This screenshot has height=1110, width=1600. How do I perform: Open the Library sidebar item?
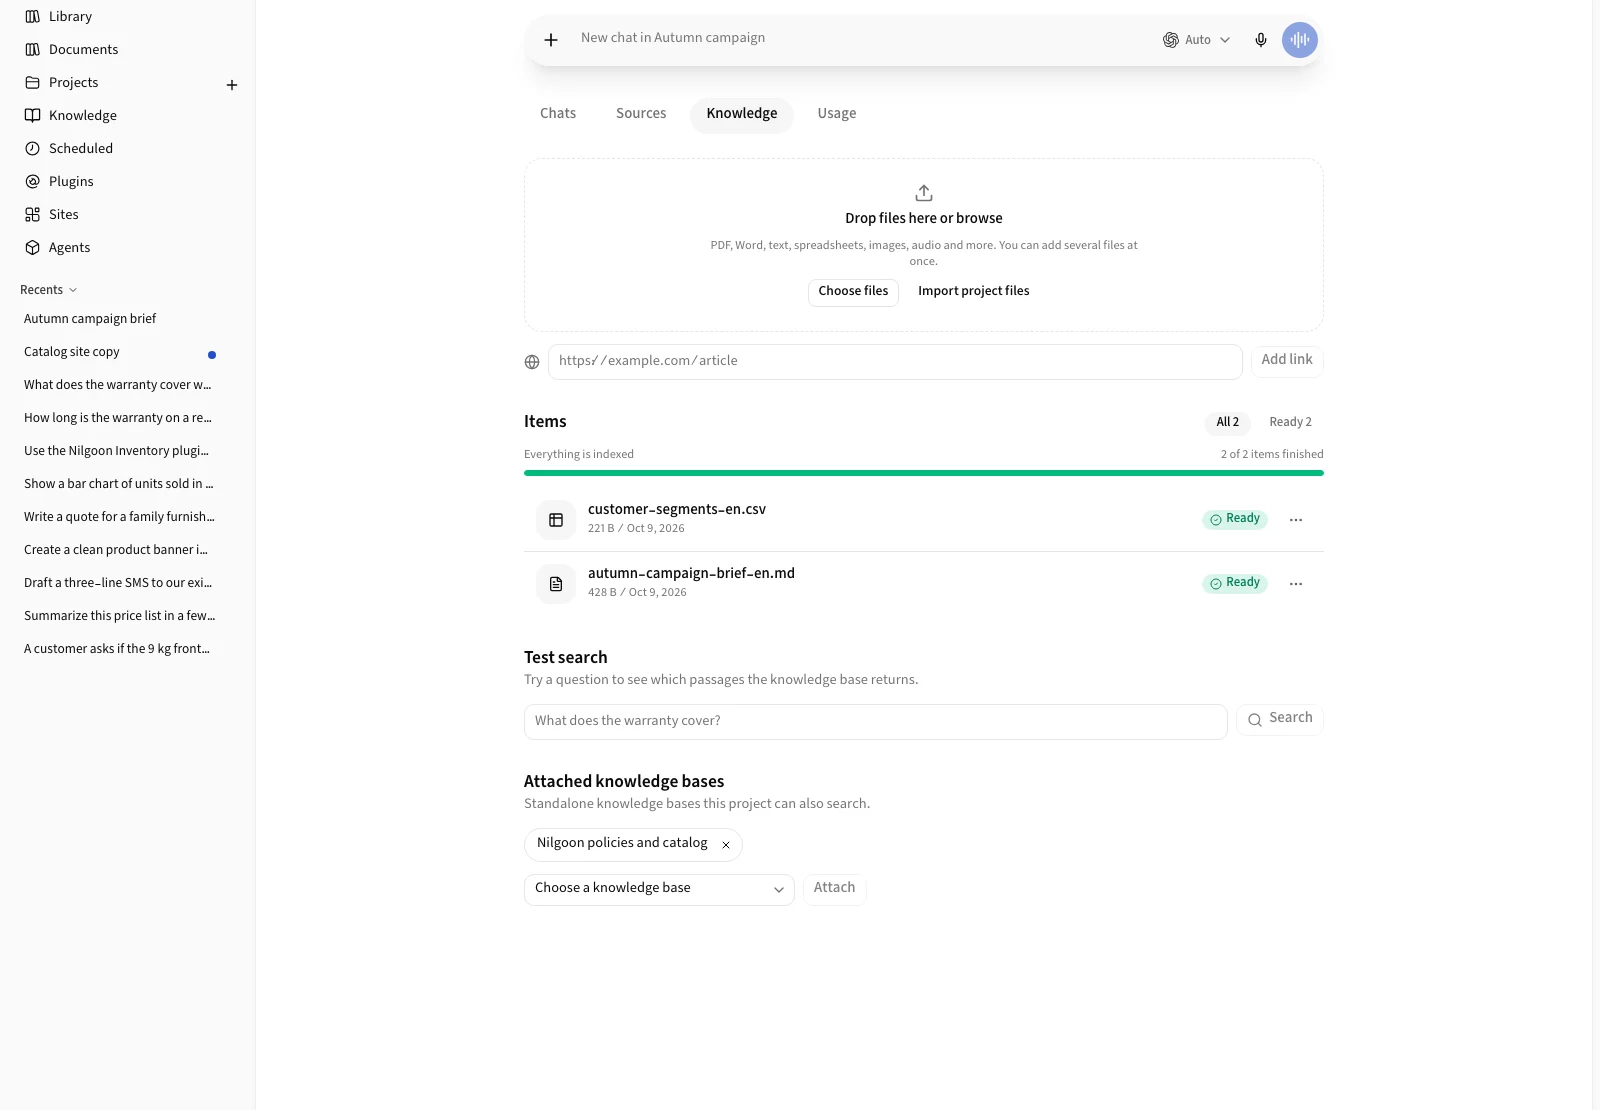click(127, 16)
